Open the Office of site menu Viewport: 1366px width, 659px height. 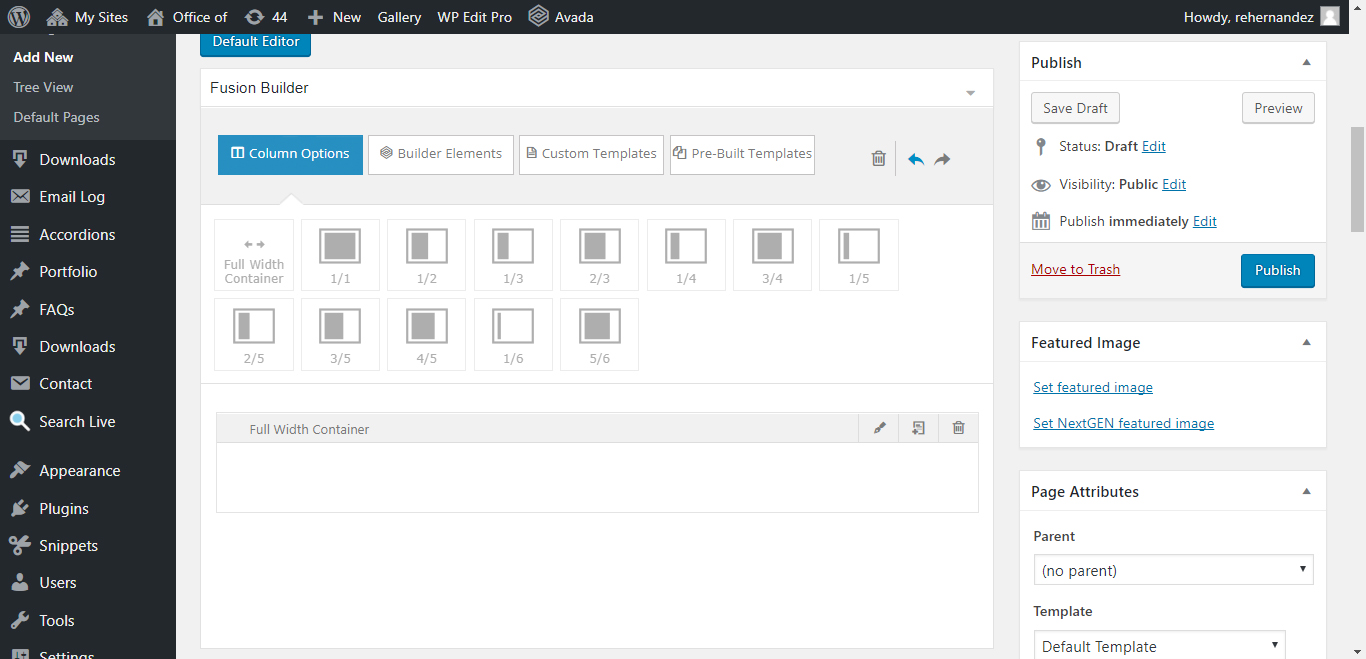[x=186, y=17]
